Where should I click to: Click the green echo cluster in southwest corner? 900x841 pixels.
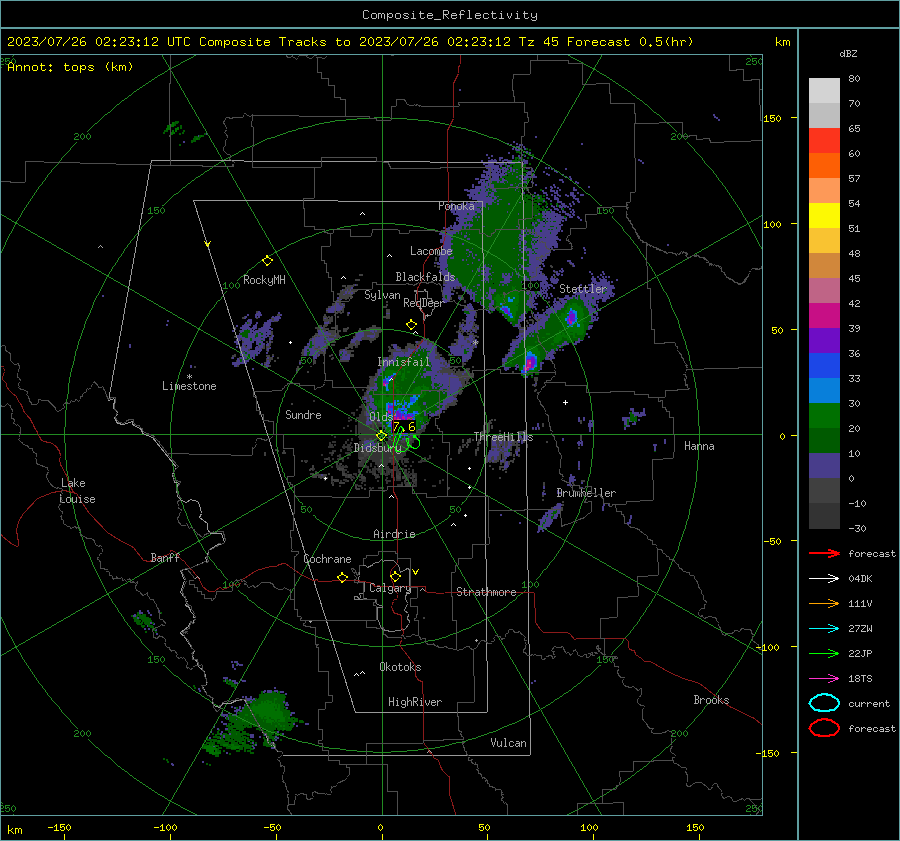(253, 721)
